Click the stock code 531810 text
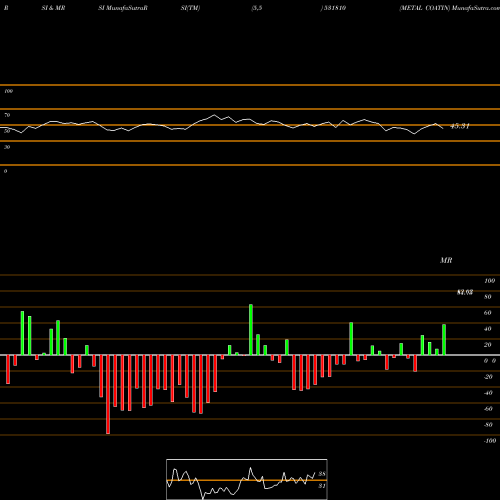500x500 pixels. click(335, 8)
